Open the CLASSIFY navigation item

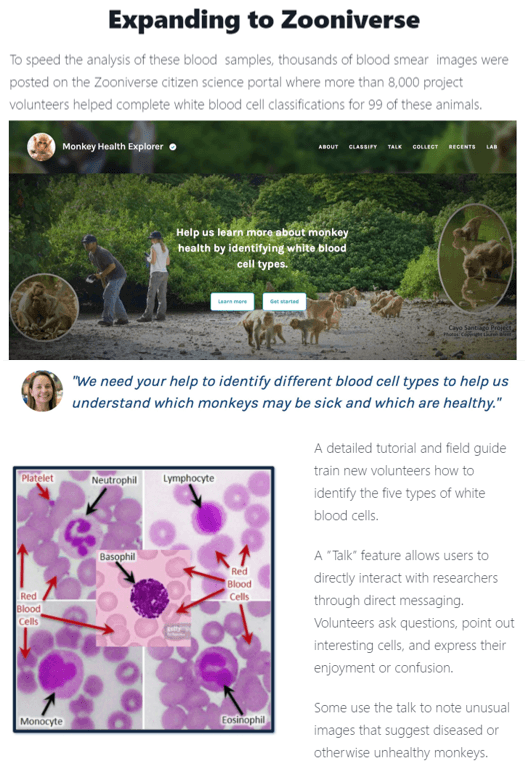coord(363,147)
